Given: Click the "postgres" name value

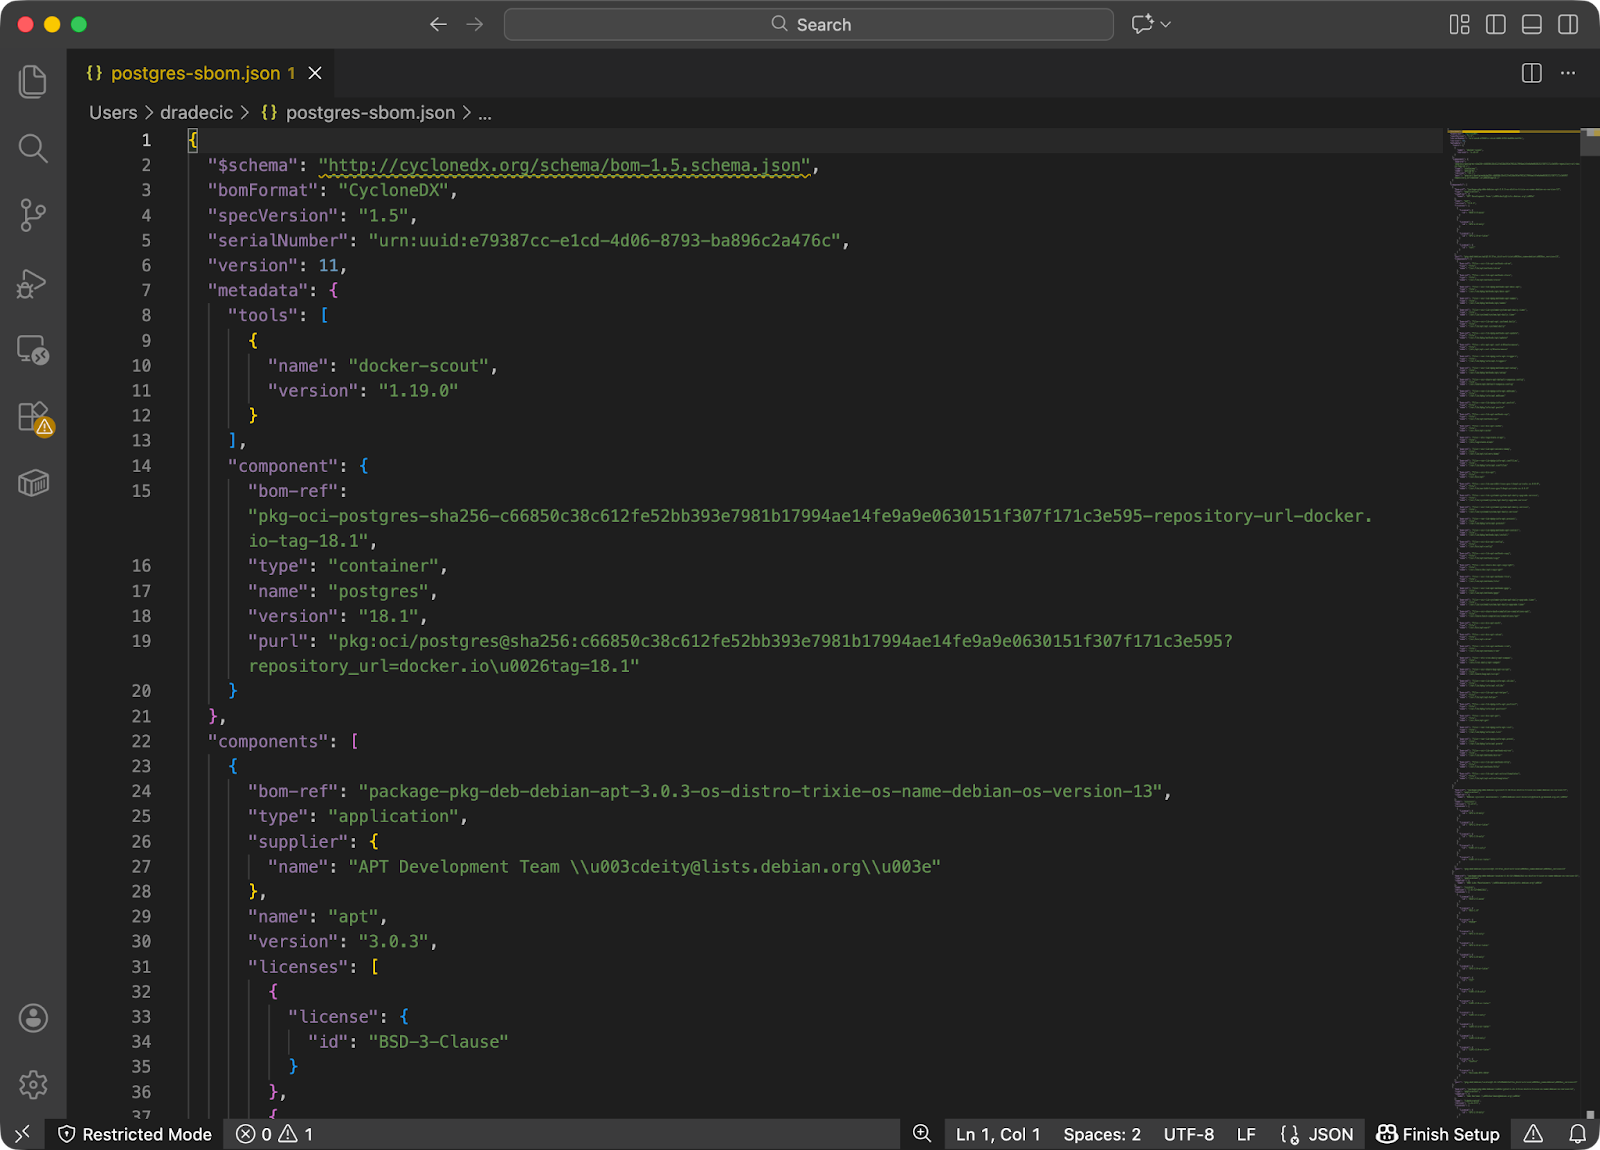Looking at the screenshot, I should point(378,591).
